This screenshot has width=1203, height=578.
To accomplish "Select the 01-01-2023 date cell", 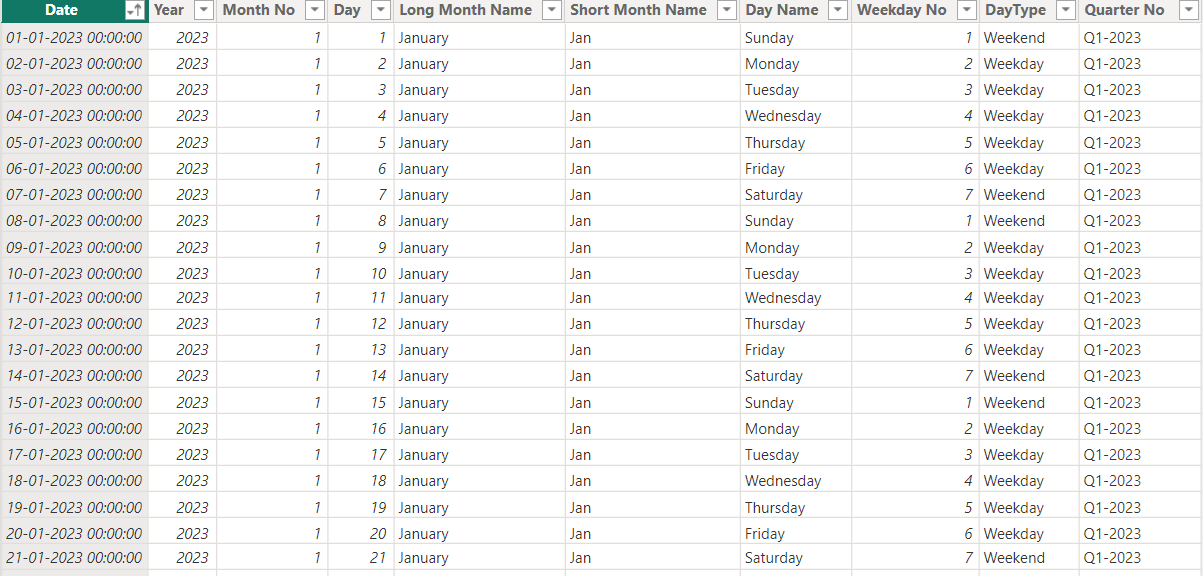I will pos(74,38).
